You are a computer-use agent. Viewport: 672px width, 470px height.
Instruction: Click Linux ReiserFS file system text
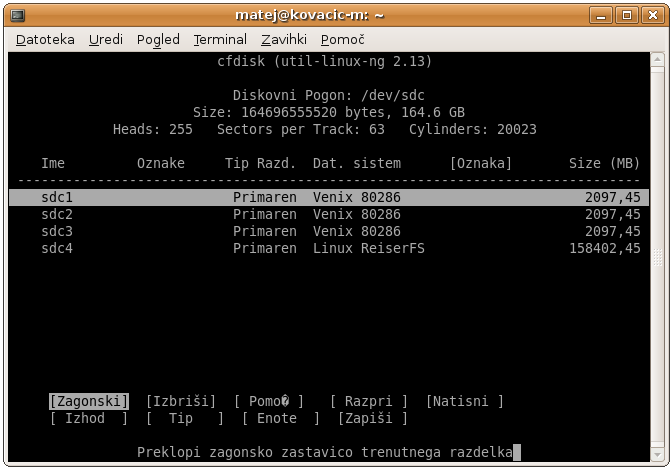click(369, 248)
